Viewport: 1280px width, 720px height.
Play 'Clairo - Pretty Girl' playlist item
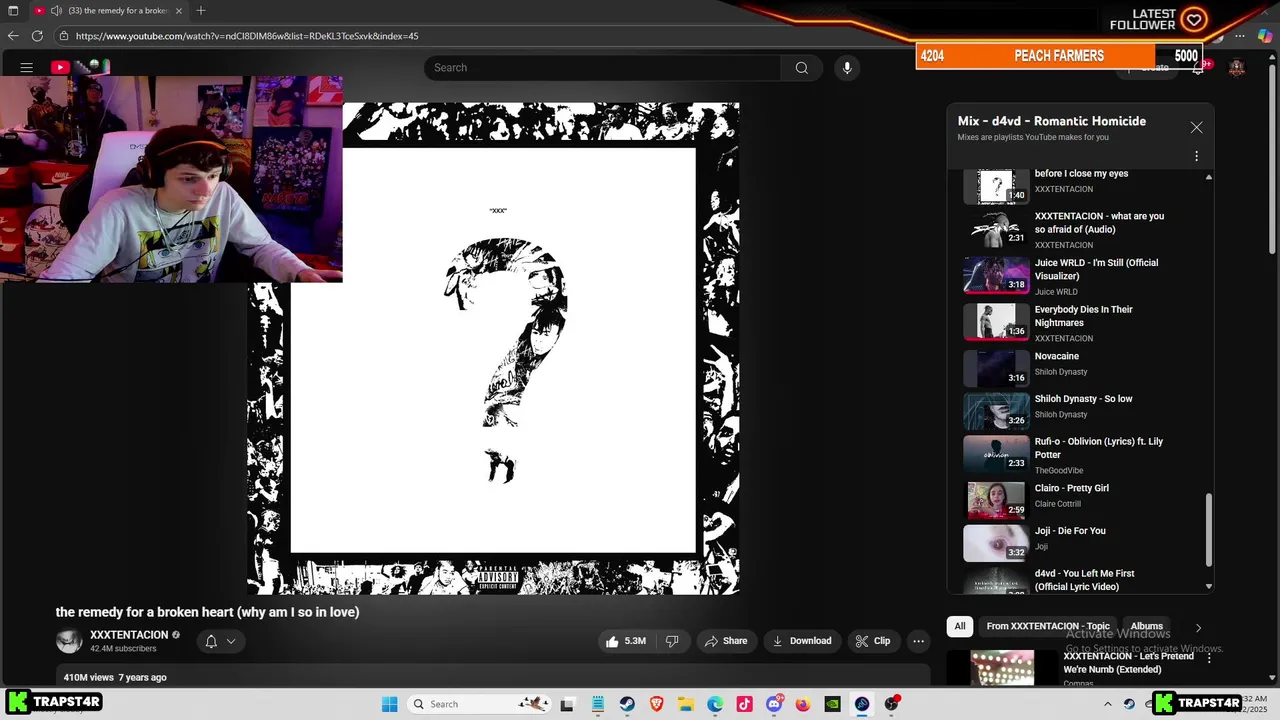coord(1080,500)
